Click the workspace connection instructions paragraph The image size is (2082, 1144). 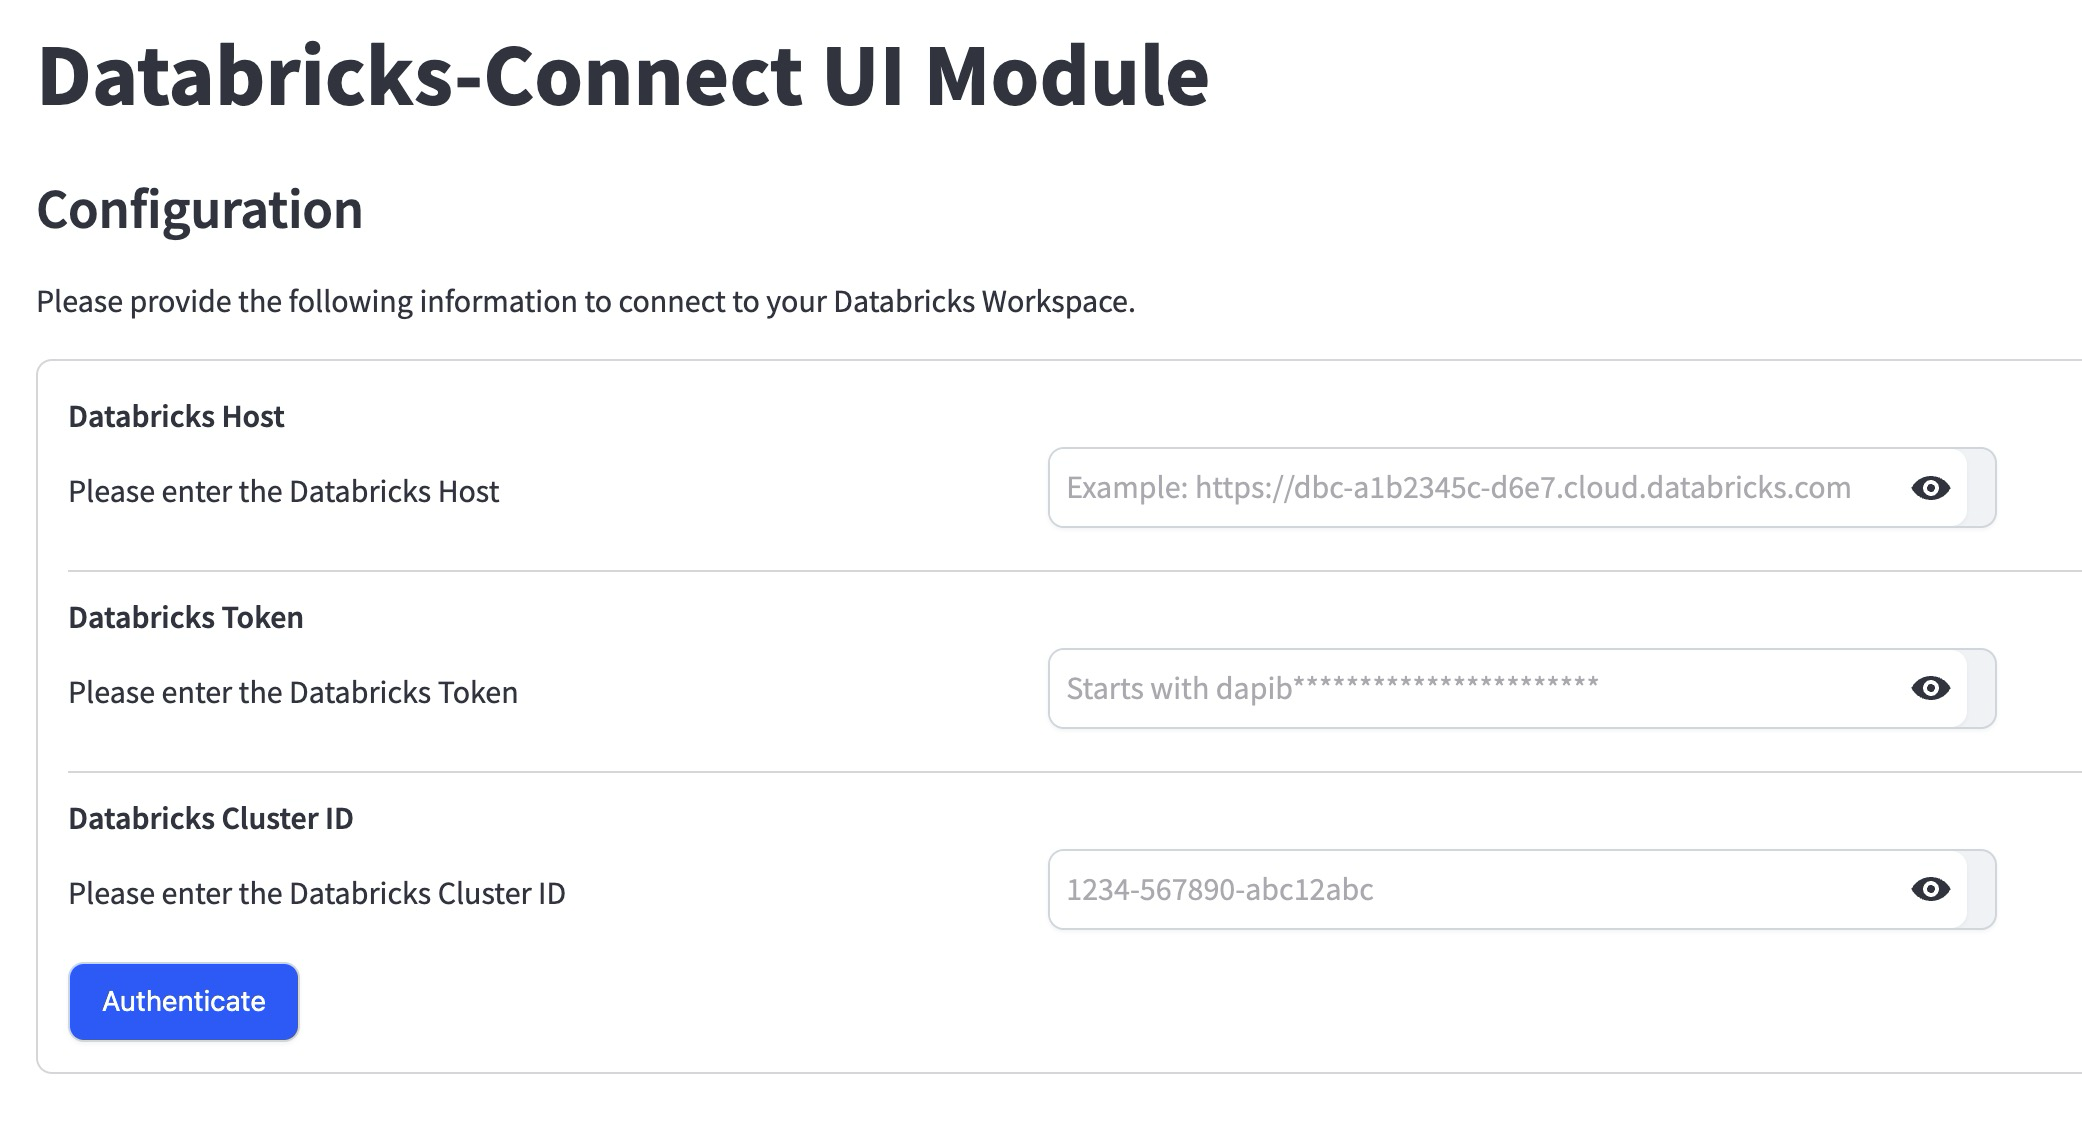tap(585, 301)
